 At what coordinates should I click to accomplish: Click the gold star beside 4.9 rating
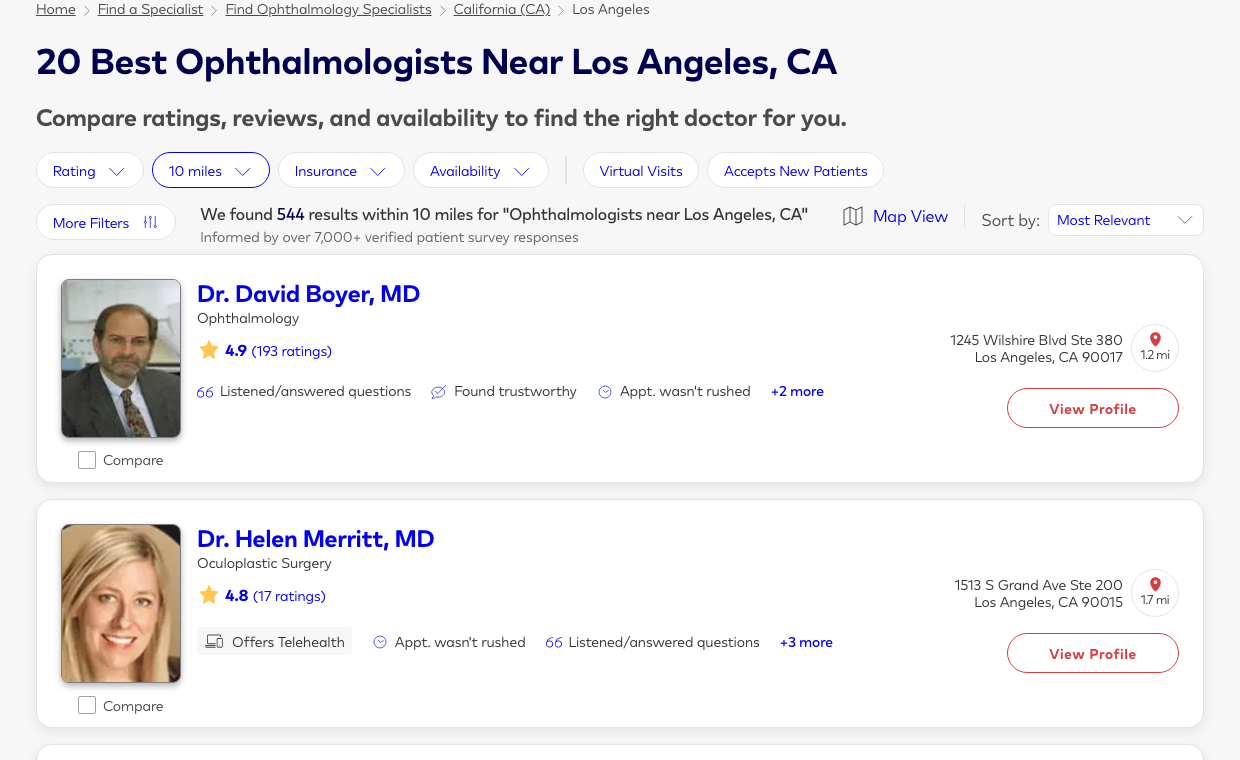209,350
